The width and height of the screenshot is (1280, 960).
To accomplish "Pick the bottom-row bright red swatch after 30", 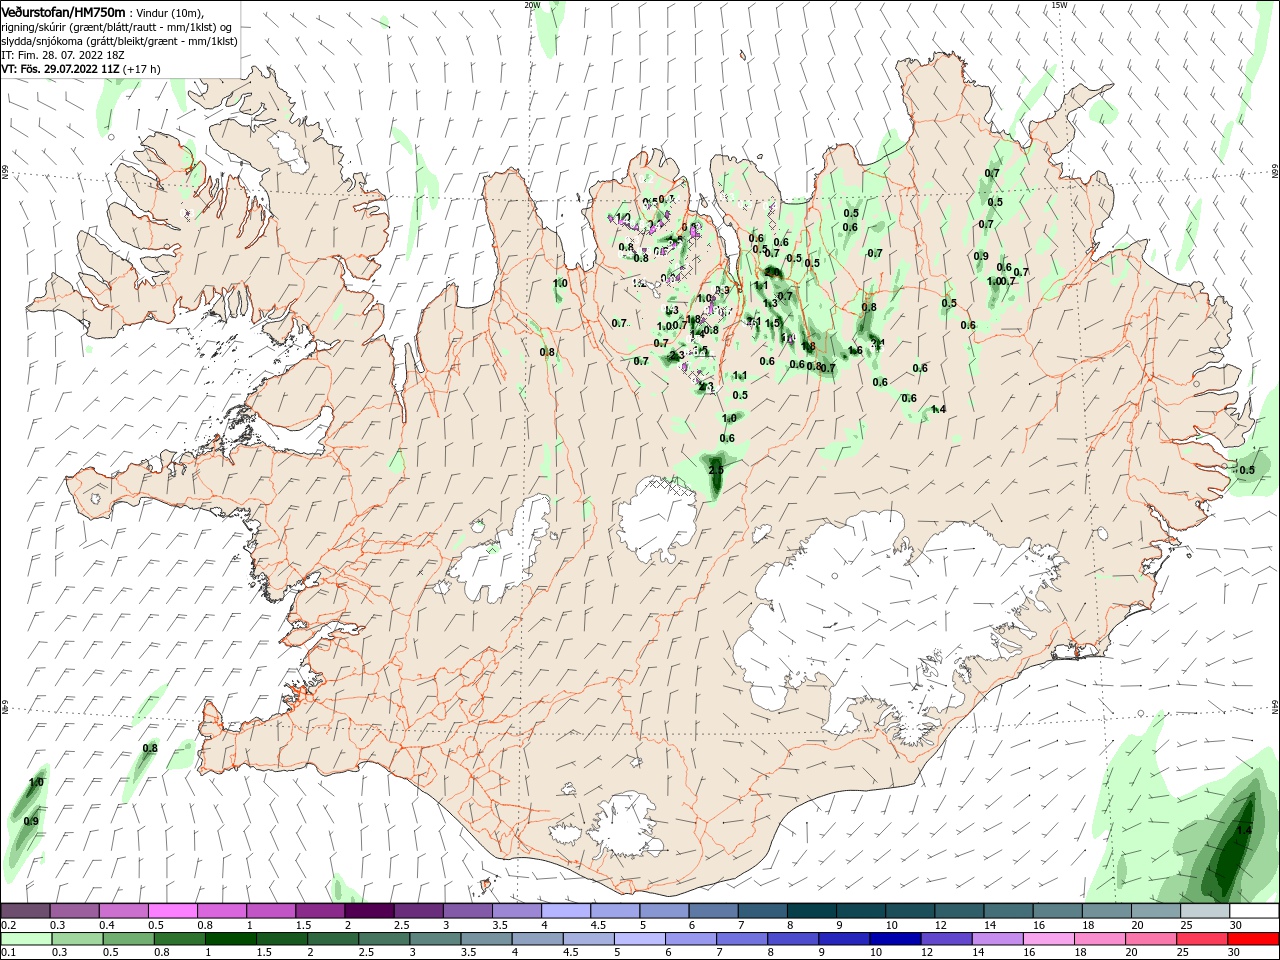I will click(x=1254, y=939).
